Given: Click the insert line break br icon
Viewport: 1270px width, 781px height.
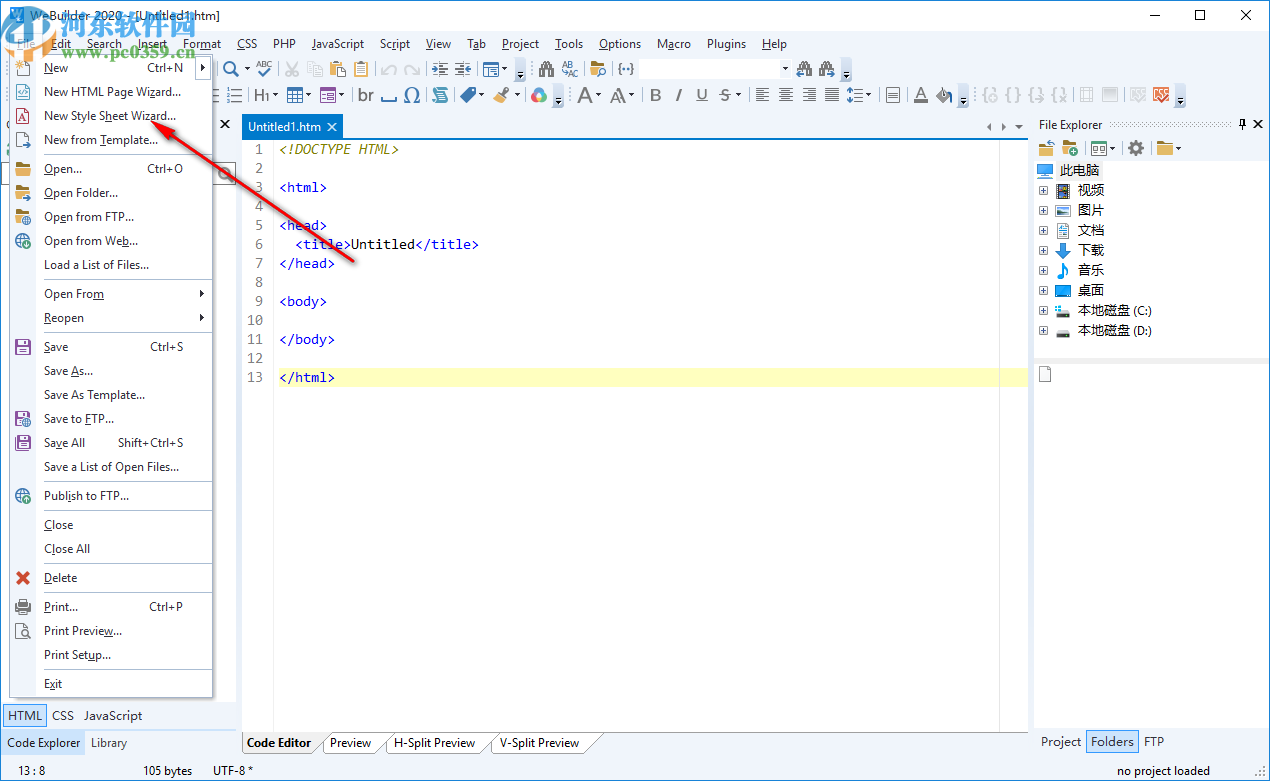Looking at the screenshot, I should pyautogui.click(x=366, y=95).
